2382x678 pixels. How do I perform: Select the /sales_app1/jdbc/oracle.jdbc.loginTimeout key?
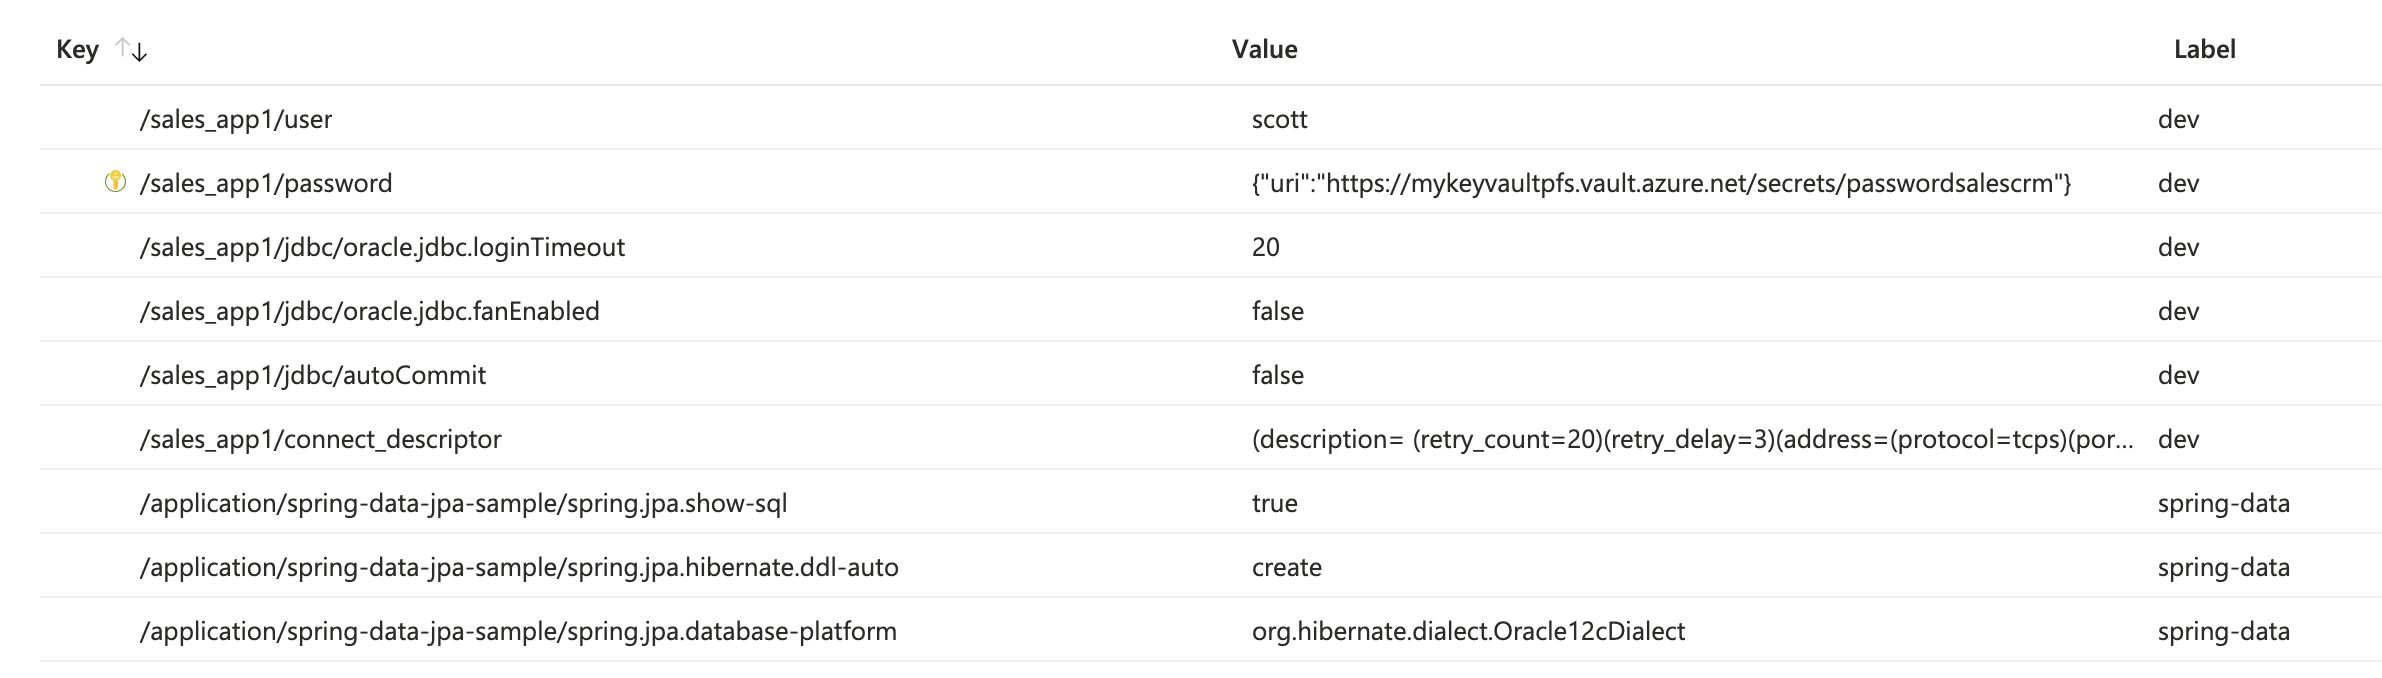383,247
